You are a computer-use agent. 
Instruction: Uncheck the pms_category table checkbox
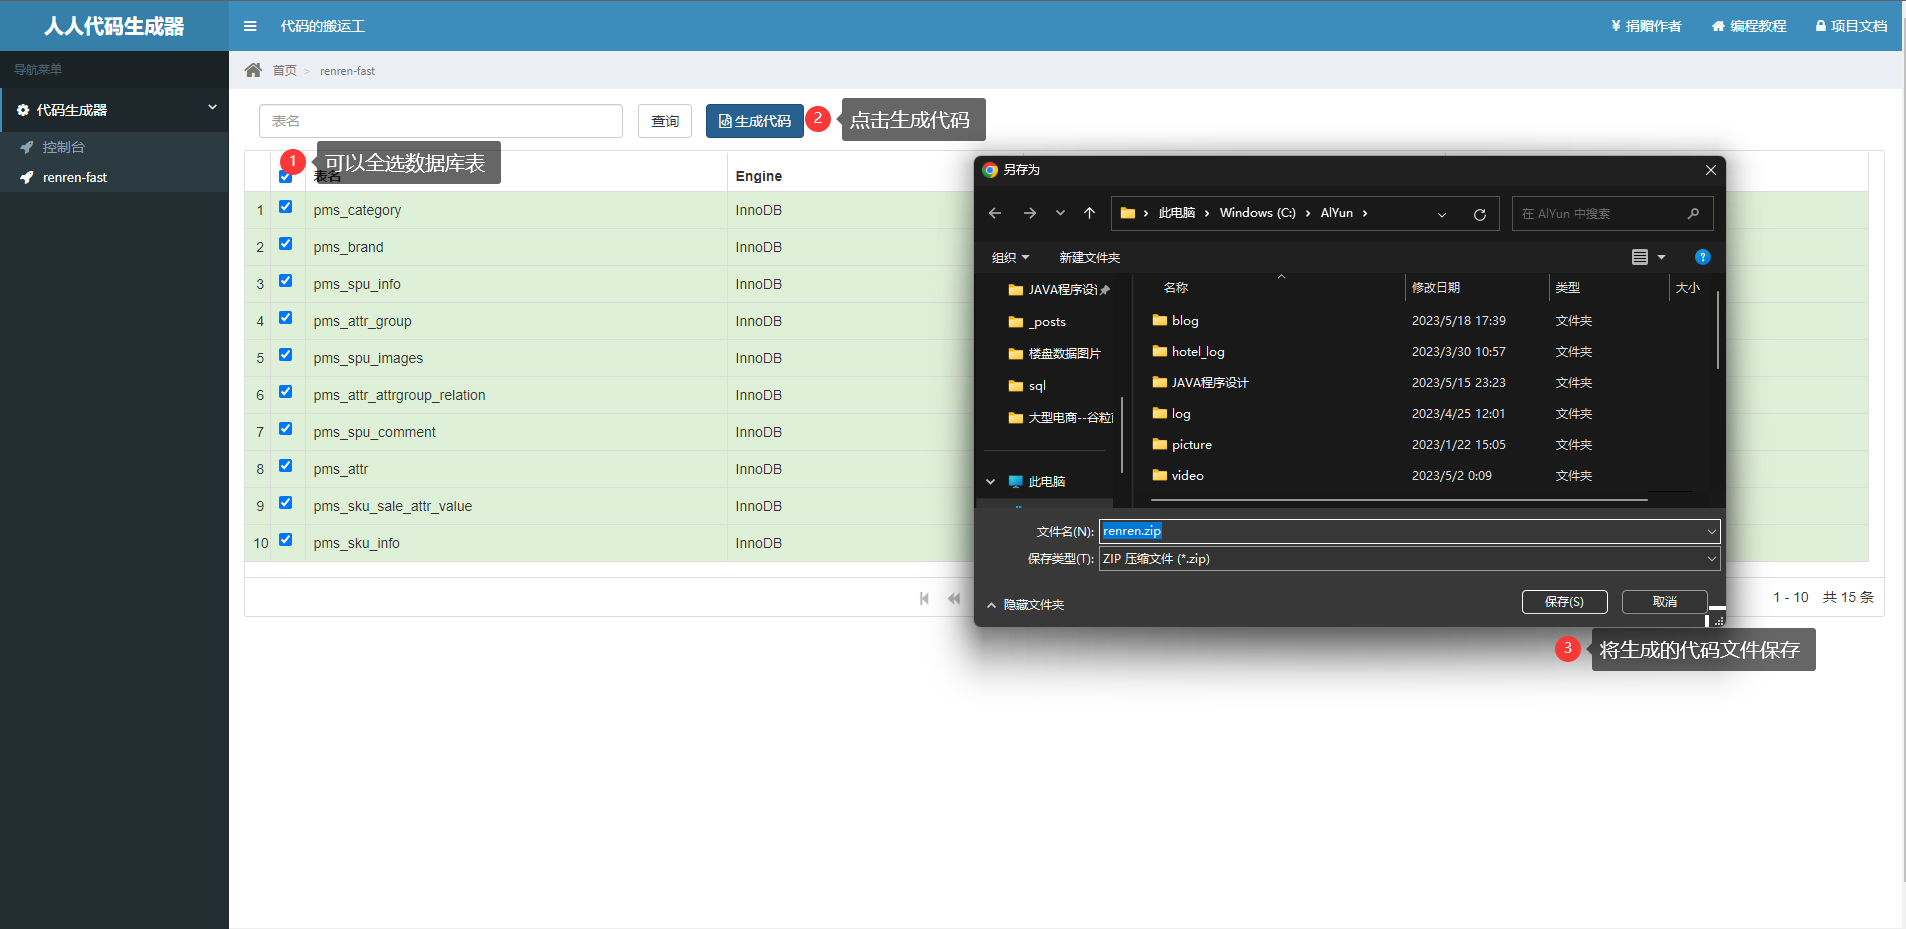tap(286, 207)
